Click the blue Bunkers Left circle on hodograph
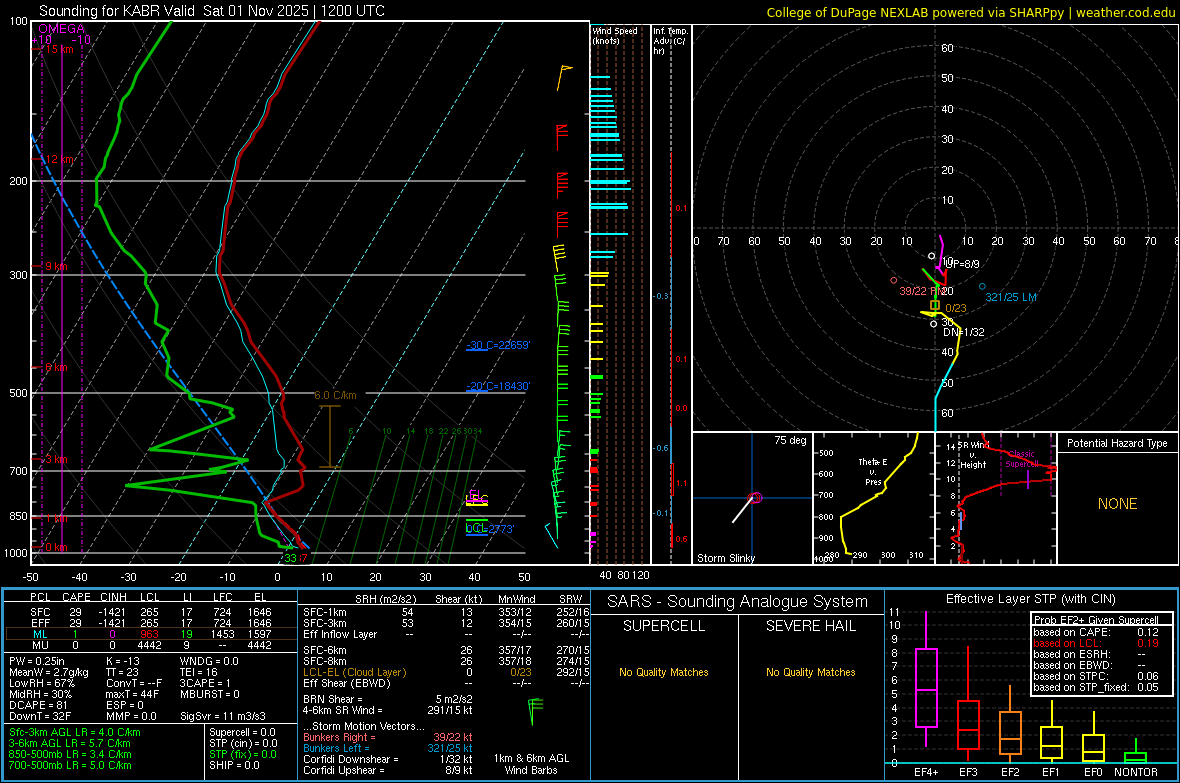Screen dimensions: 1180x783 (x=982, y=286)
